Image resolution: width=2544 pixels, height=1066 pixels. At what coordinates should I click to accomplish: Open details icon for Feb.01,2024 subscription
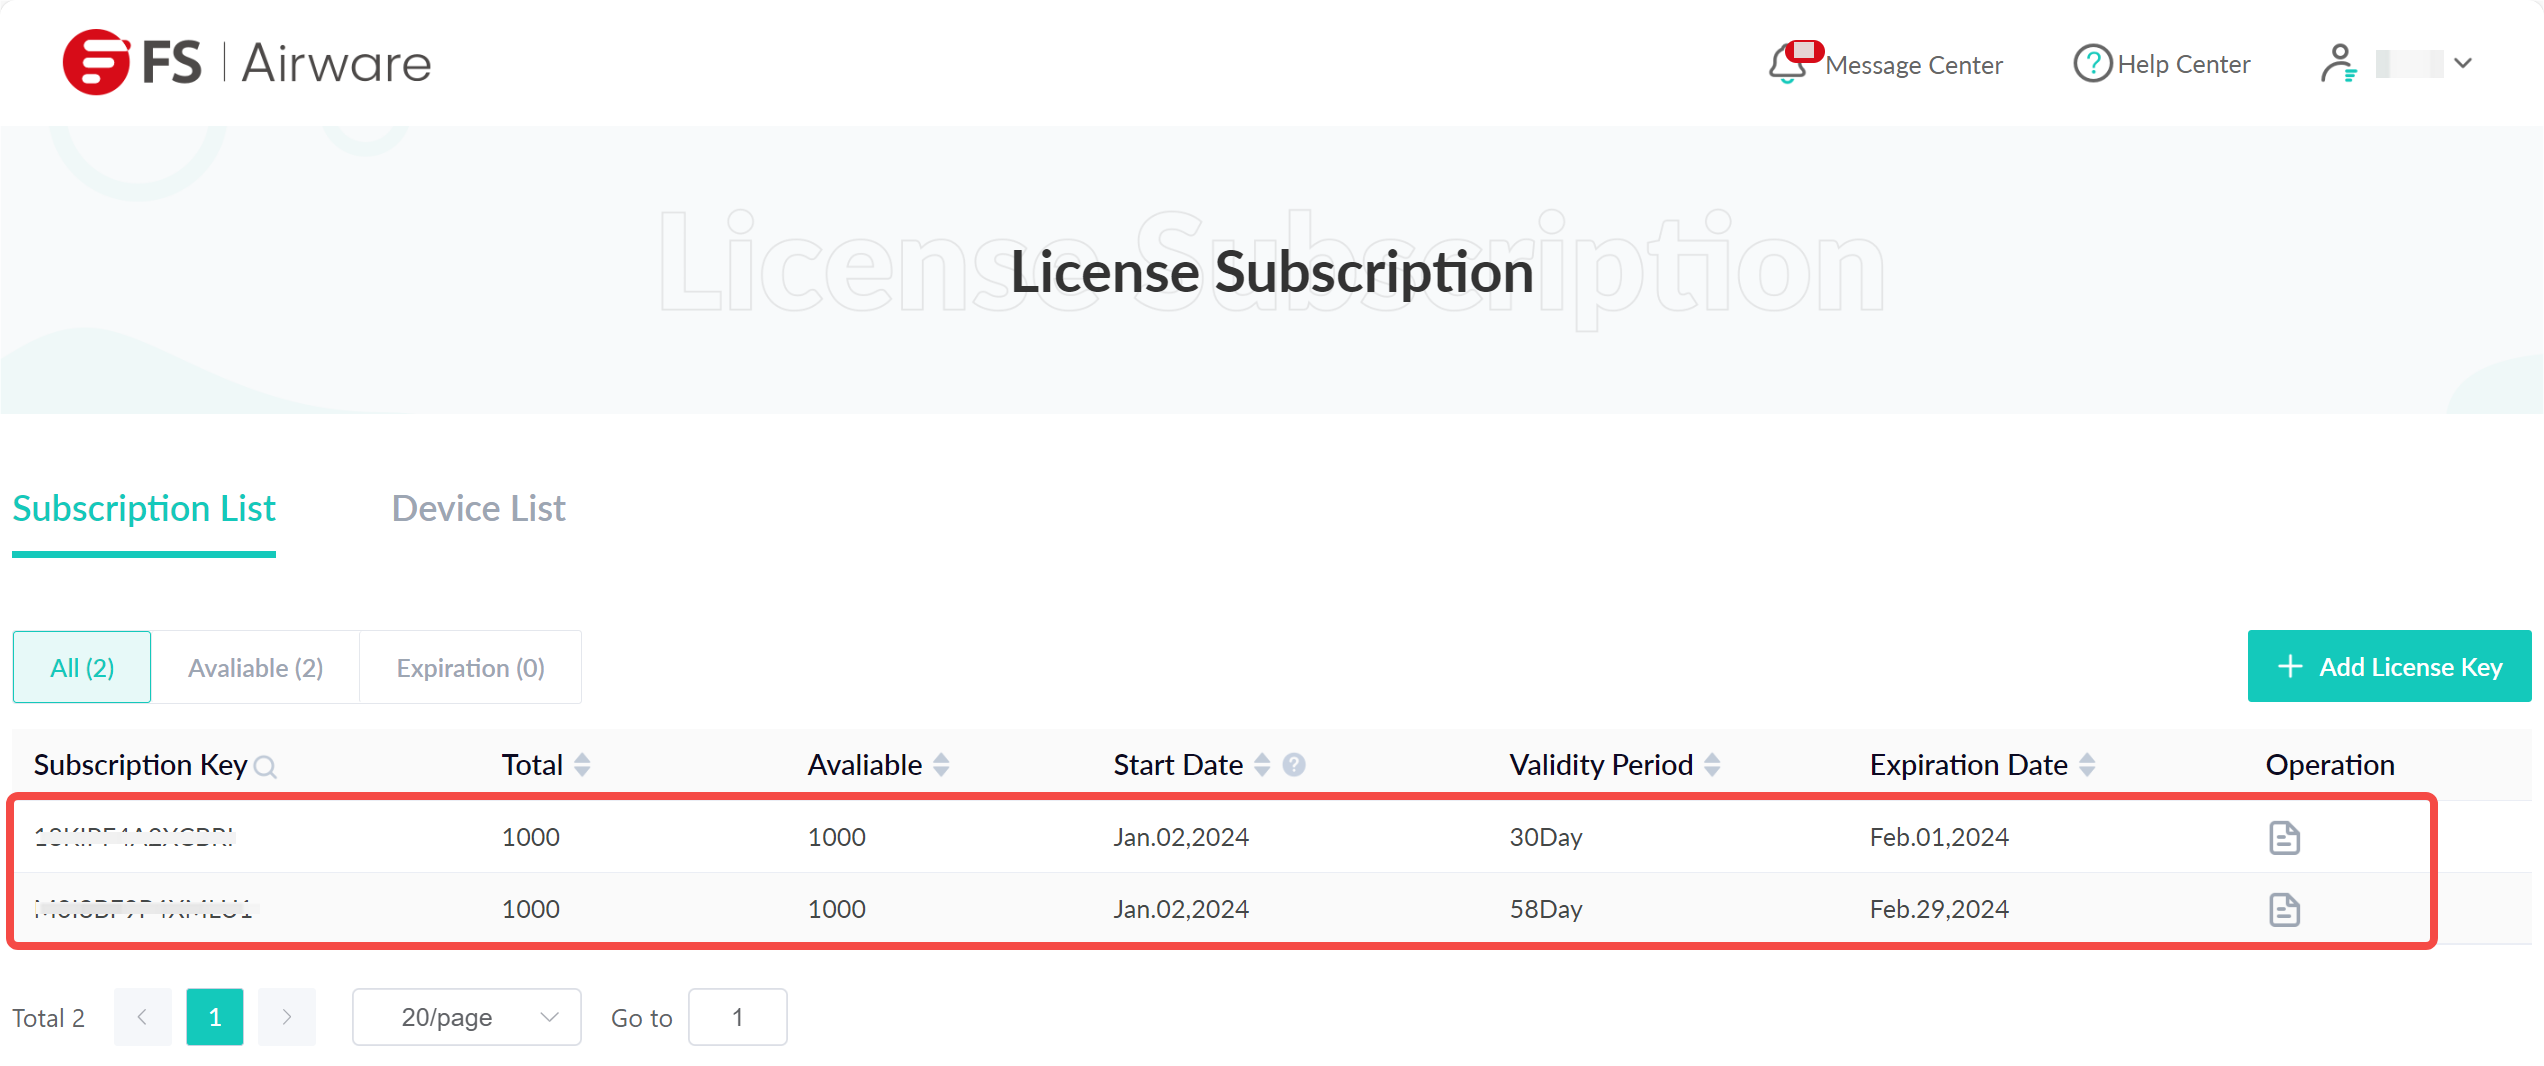2284,837
